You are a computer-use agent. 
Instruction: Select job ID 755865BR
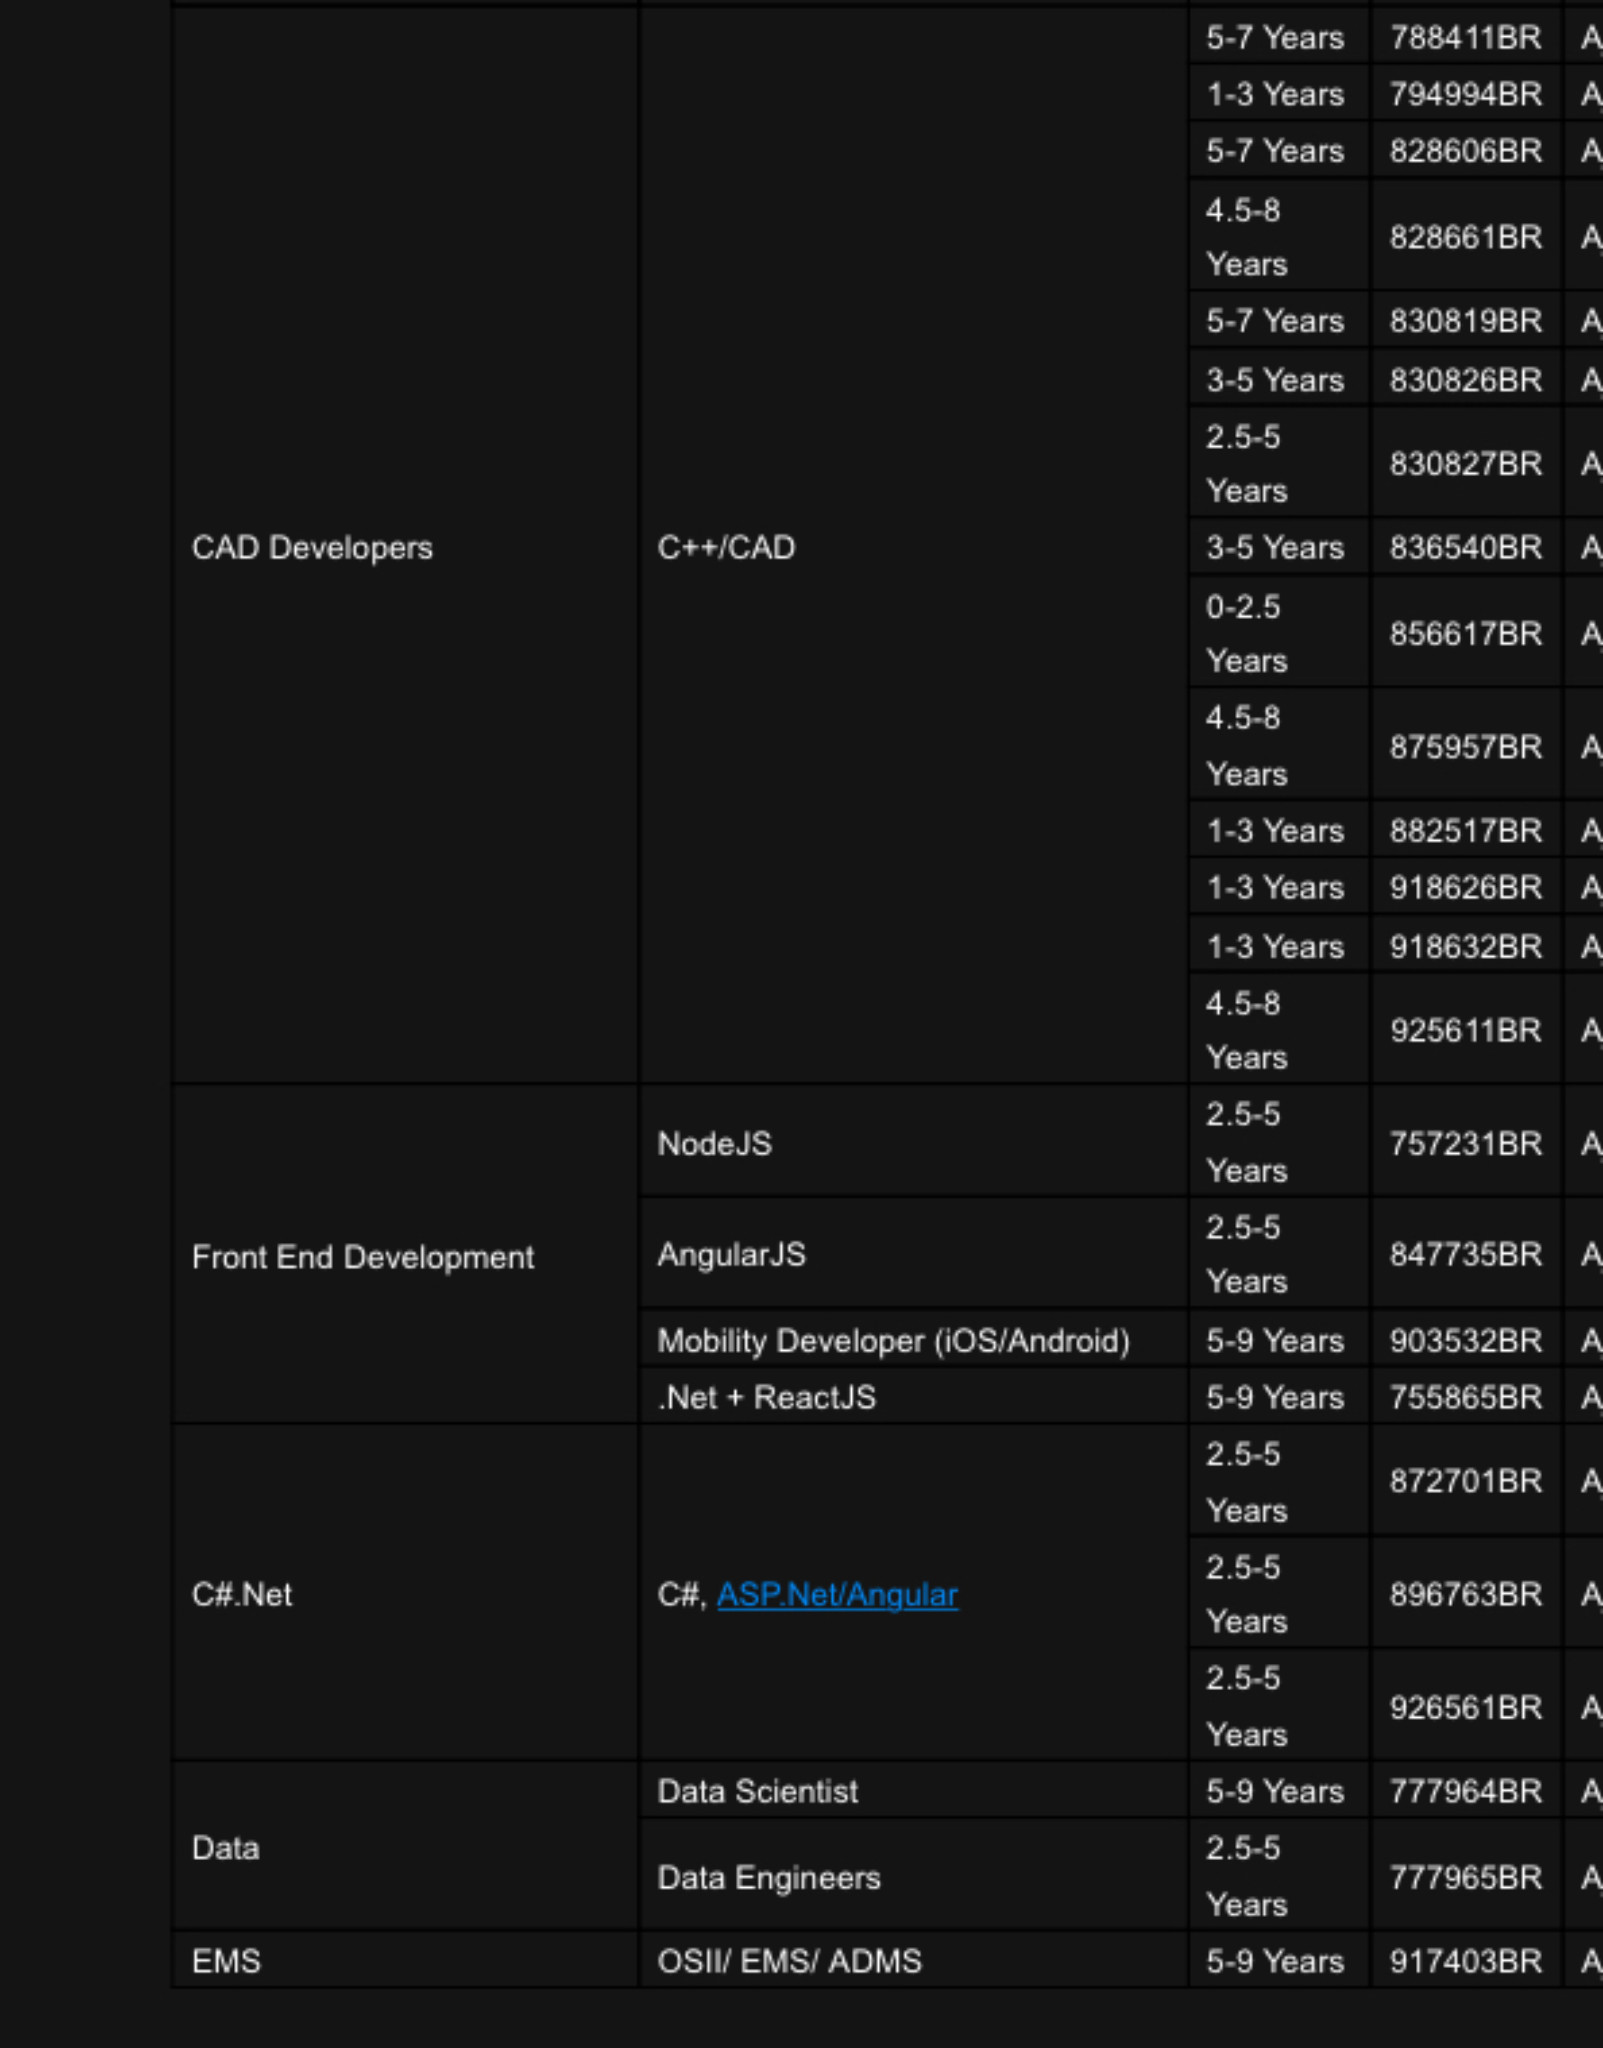coord(1465,1396)
